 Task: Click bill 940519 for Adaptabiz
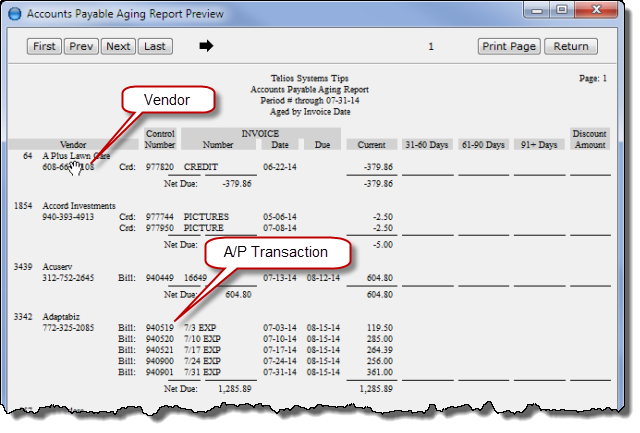pyautogui.click(x=160, y=327)
